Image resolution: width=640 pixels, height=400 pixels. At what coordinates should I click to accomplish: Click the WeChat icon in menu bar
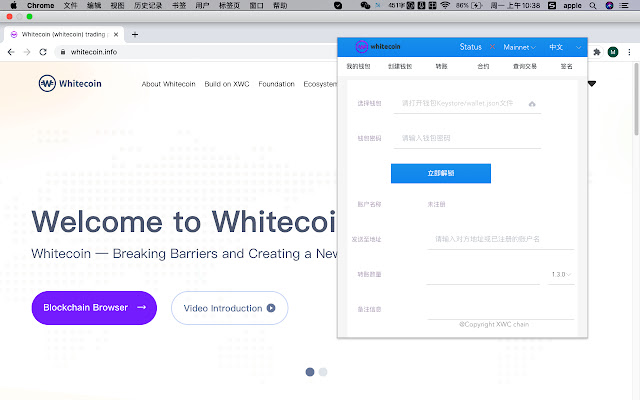tap(365, 5)
